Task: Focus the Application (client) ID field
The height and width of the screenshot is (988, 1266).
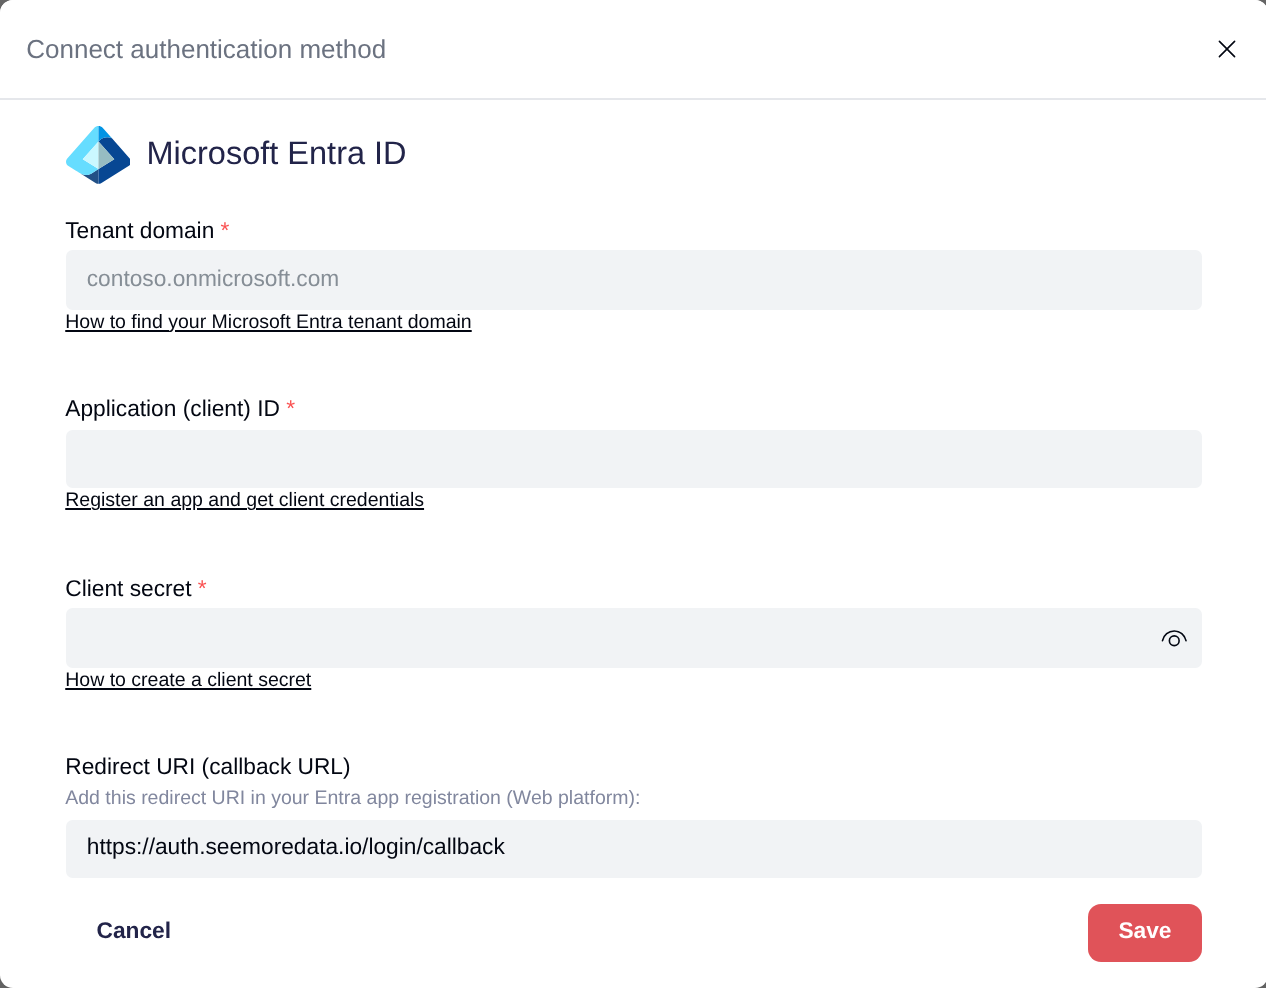Action: tap(633, 459)
